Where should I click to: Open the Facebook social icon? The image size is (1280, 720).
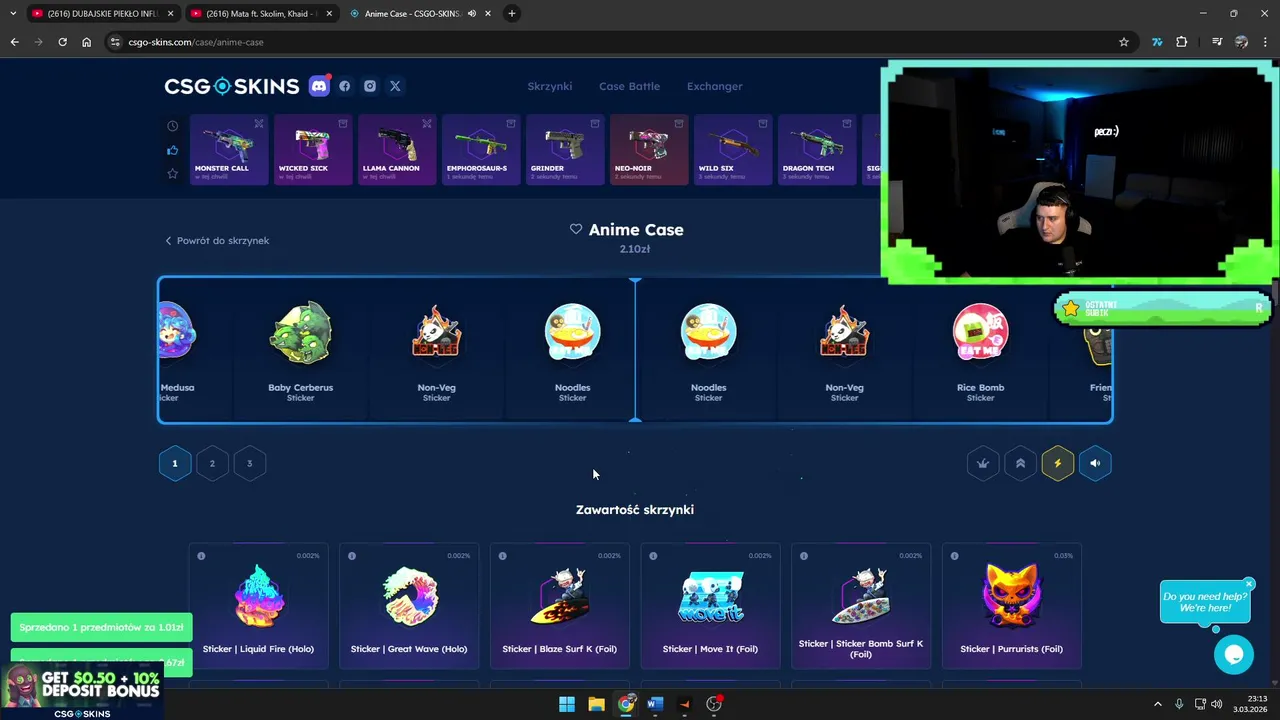(x=345, y=86)
